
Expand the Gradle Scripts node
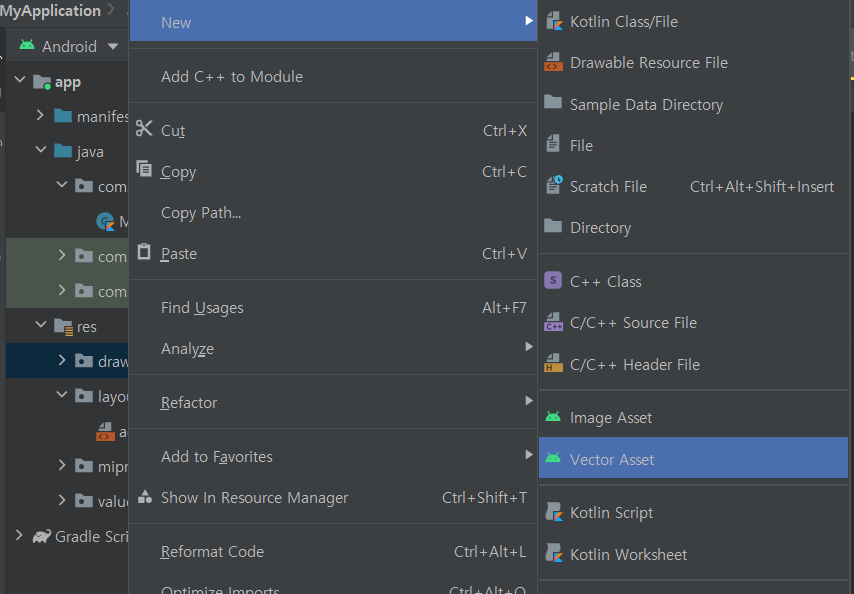[x=19, y=536]
